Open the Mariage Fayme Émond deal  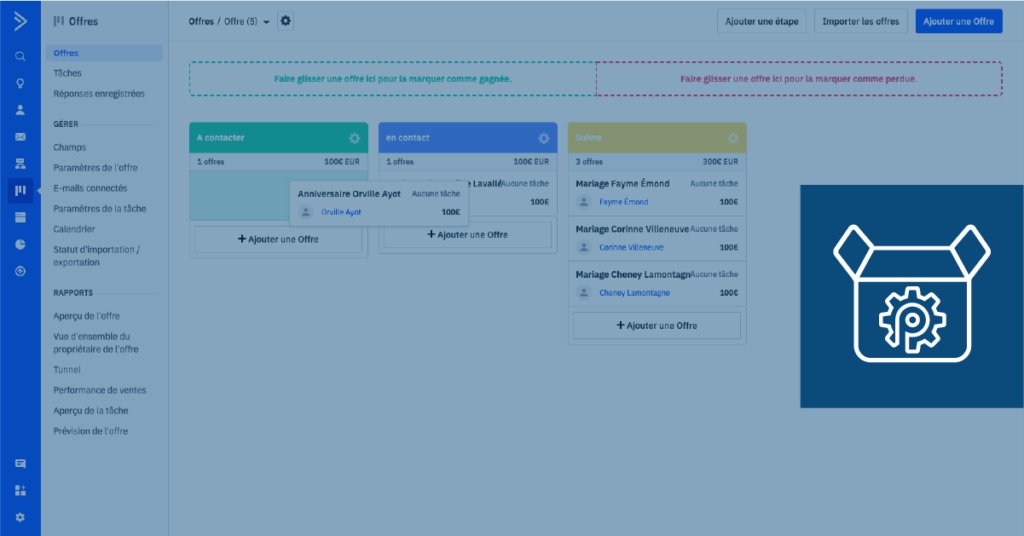point(622,183)
